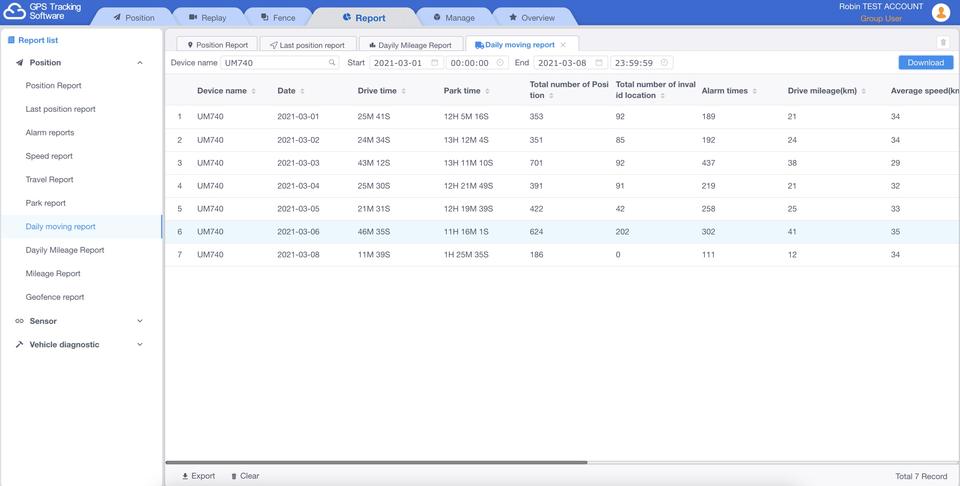Screen dimensions: 960x486
Task: Sort by Drive time column arrows
Action: point(404,91)
